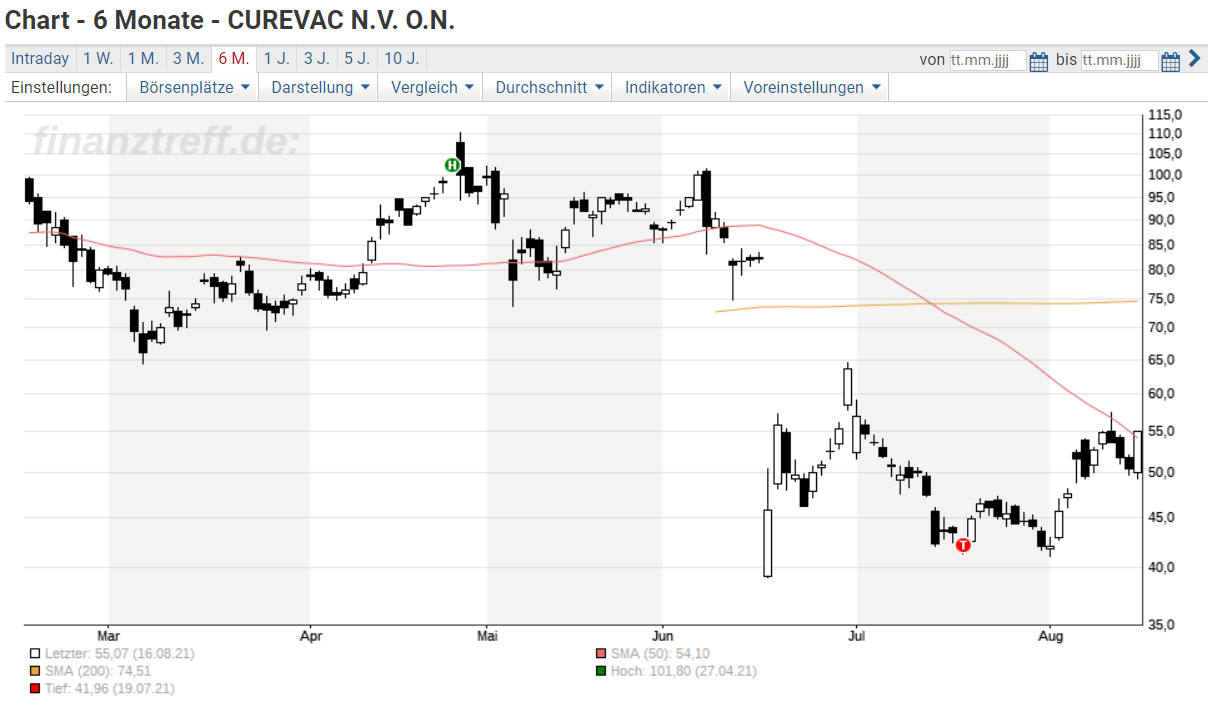Select the 6 M. chart period

pyautogui.click(x=233, y=59)
